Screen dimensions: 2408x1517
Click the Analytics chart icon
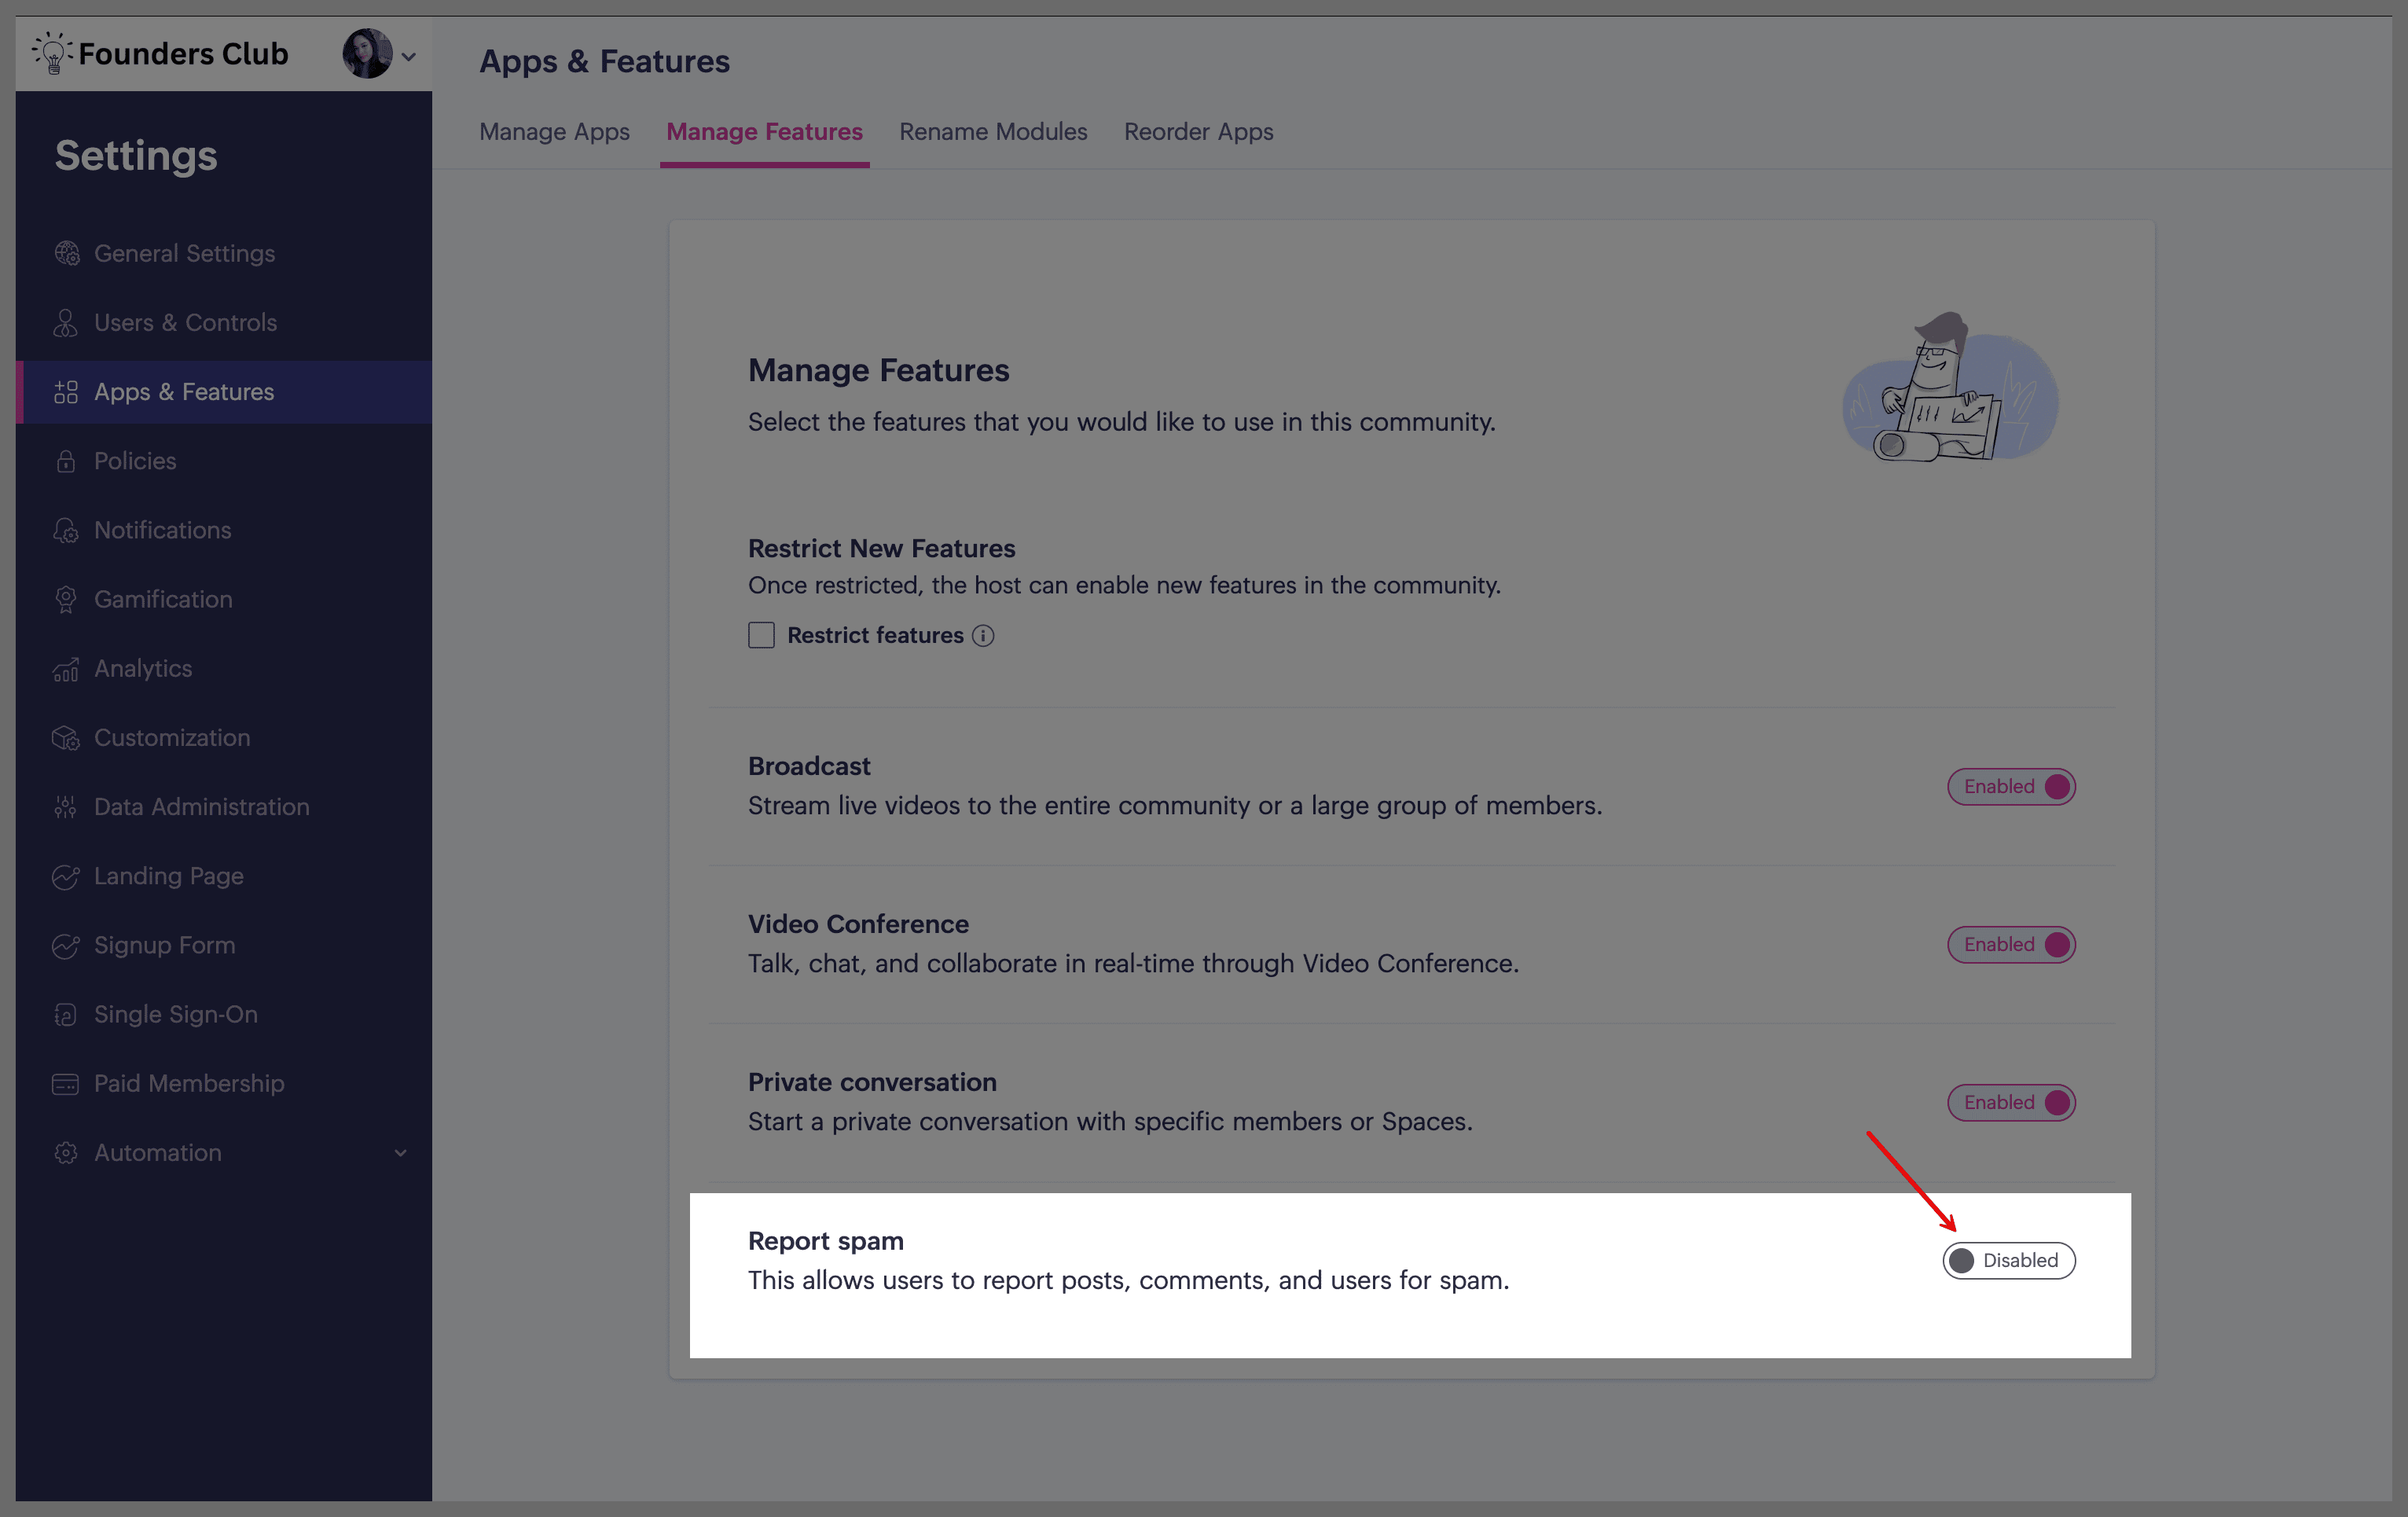pyautogui.click(x=66, y=669)
